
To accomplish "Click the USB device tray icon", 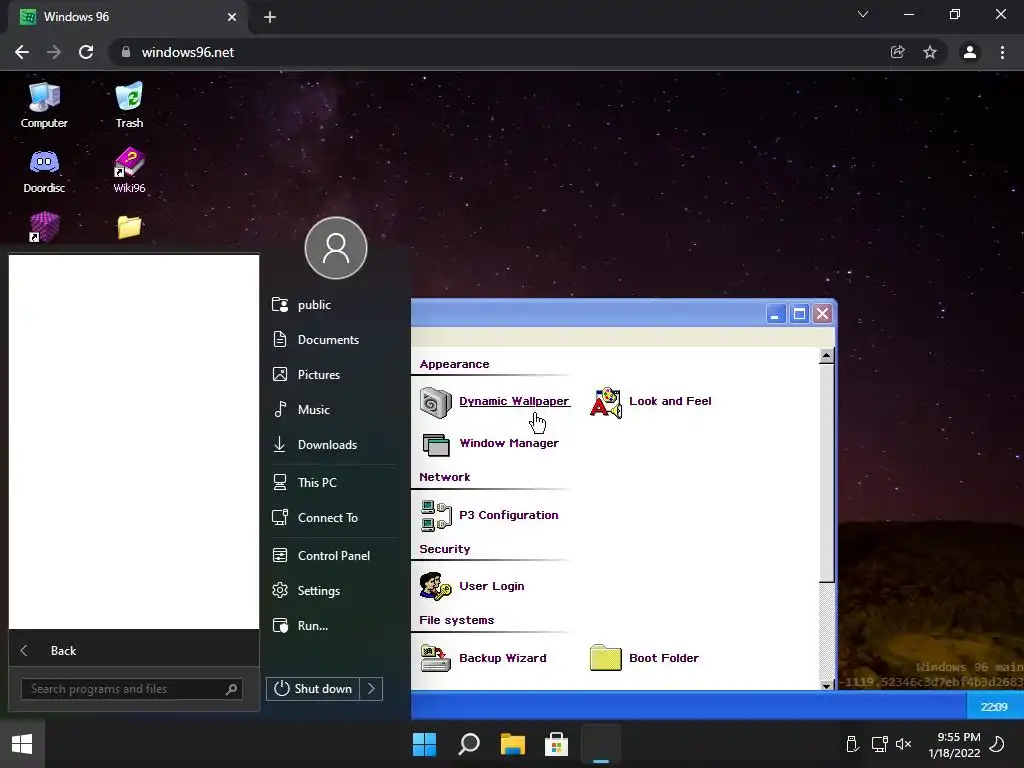I will coord(852,744).
